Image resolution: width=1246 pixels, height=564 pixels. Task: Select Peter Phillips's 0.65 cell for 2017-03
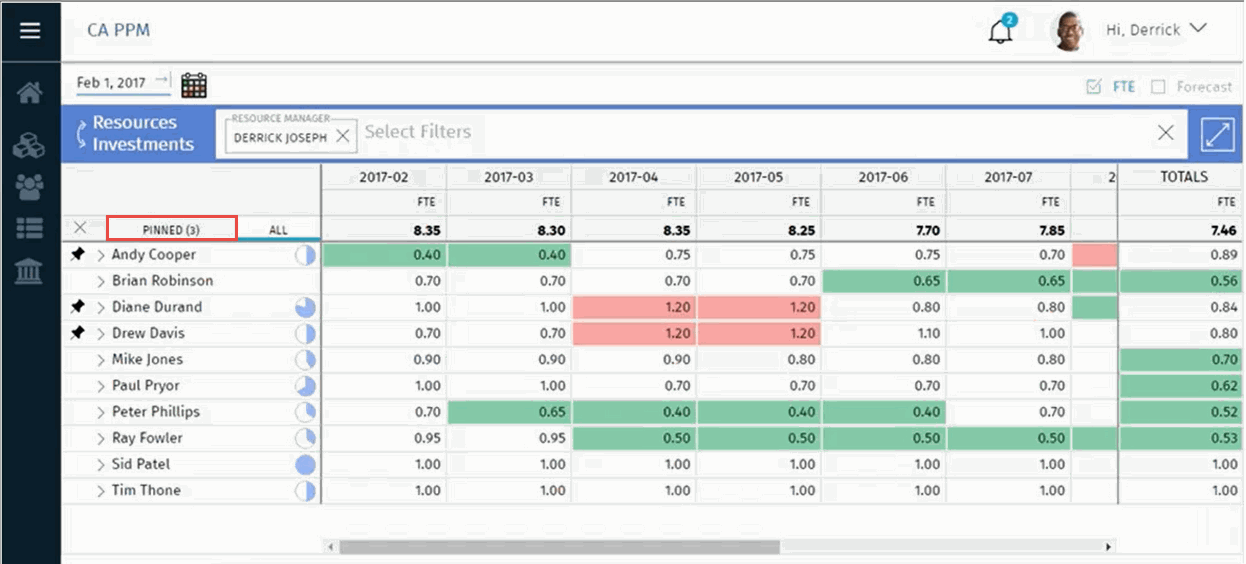click(x=509, y=412)
